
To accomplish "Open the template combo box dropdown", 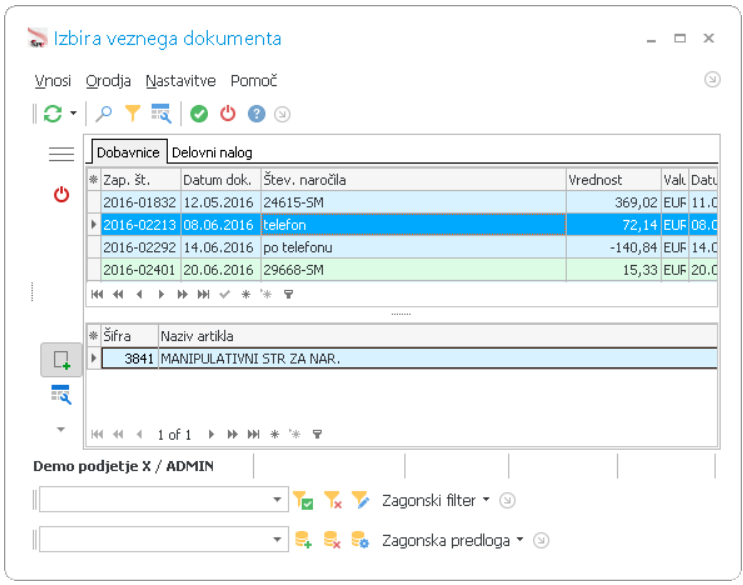I will pyautogui.click(x=278, y=539).
